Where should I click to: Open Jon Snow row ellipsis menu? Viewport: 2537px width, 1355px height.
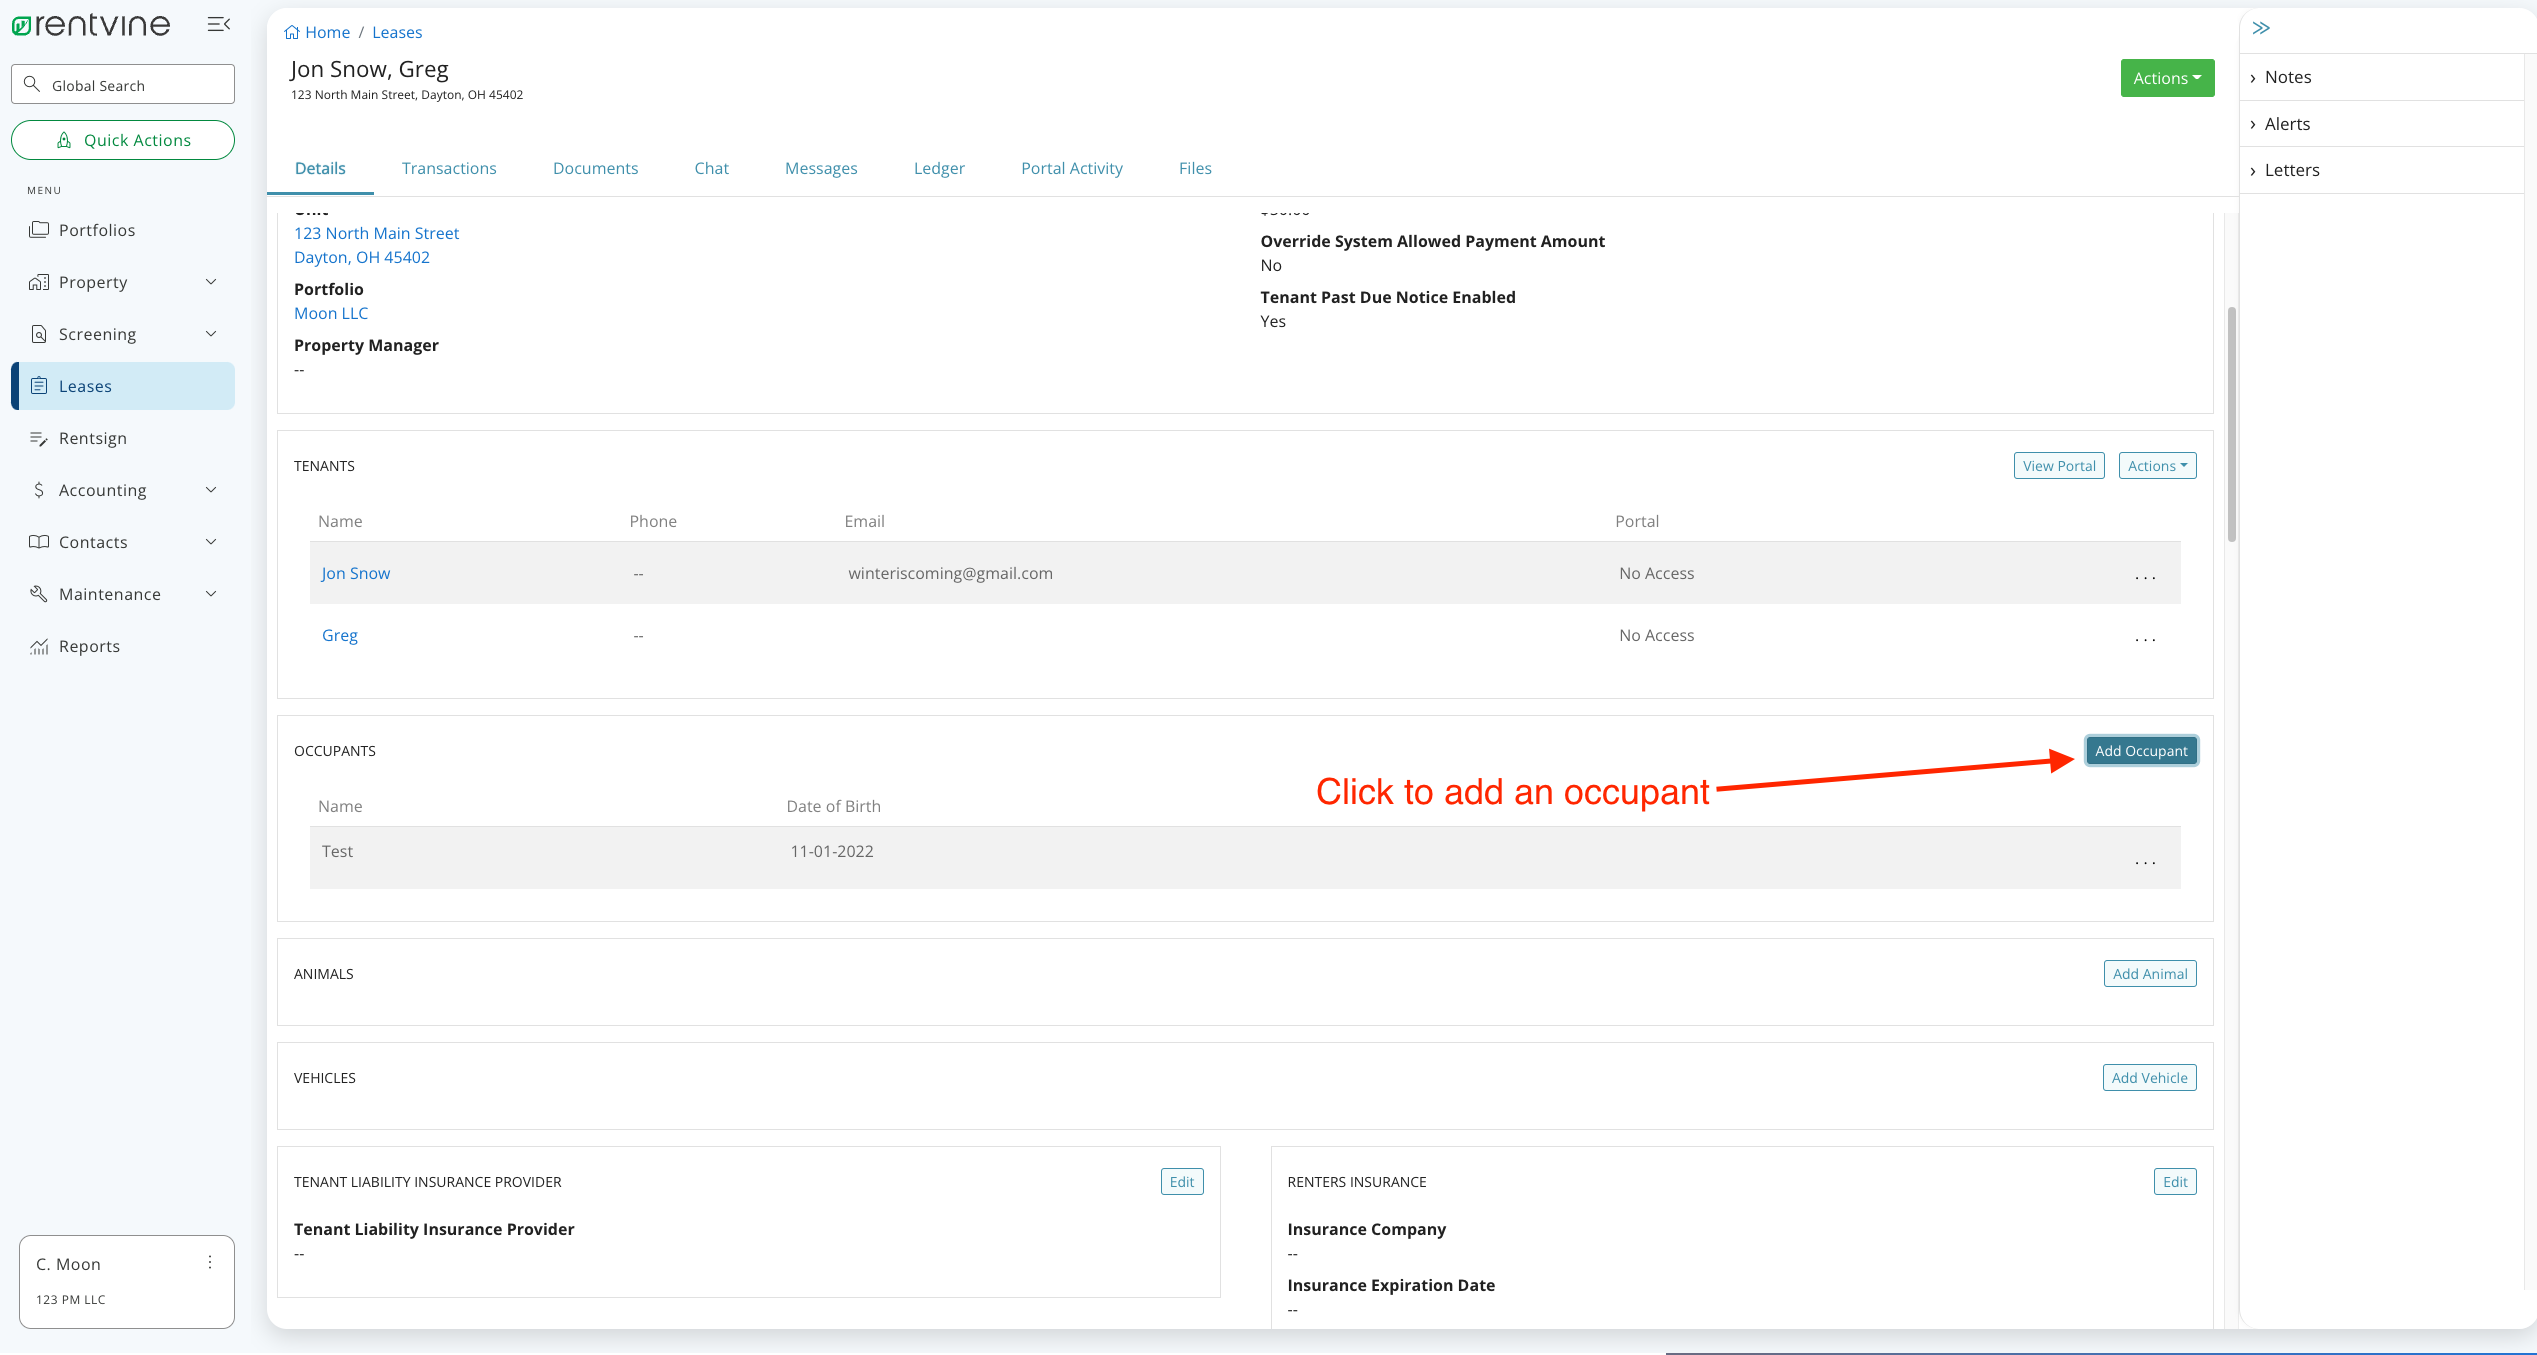tap(2145, 576)
